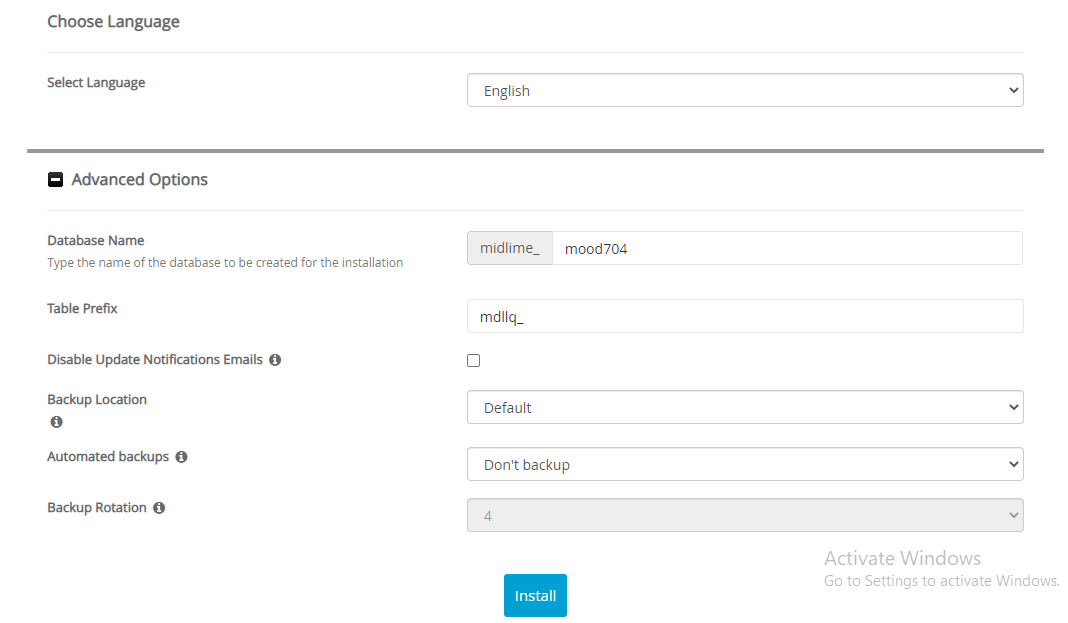Click the Choose Language section heading
This screenshot has height=623, width=1068.
click(x=113, y=21)
